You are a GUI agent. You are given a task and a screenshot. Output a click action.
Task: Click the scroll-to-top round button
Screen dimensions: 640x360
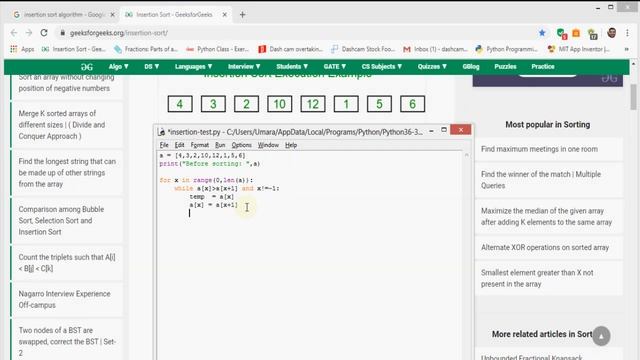click(601, 336)
